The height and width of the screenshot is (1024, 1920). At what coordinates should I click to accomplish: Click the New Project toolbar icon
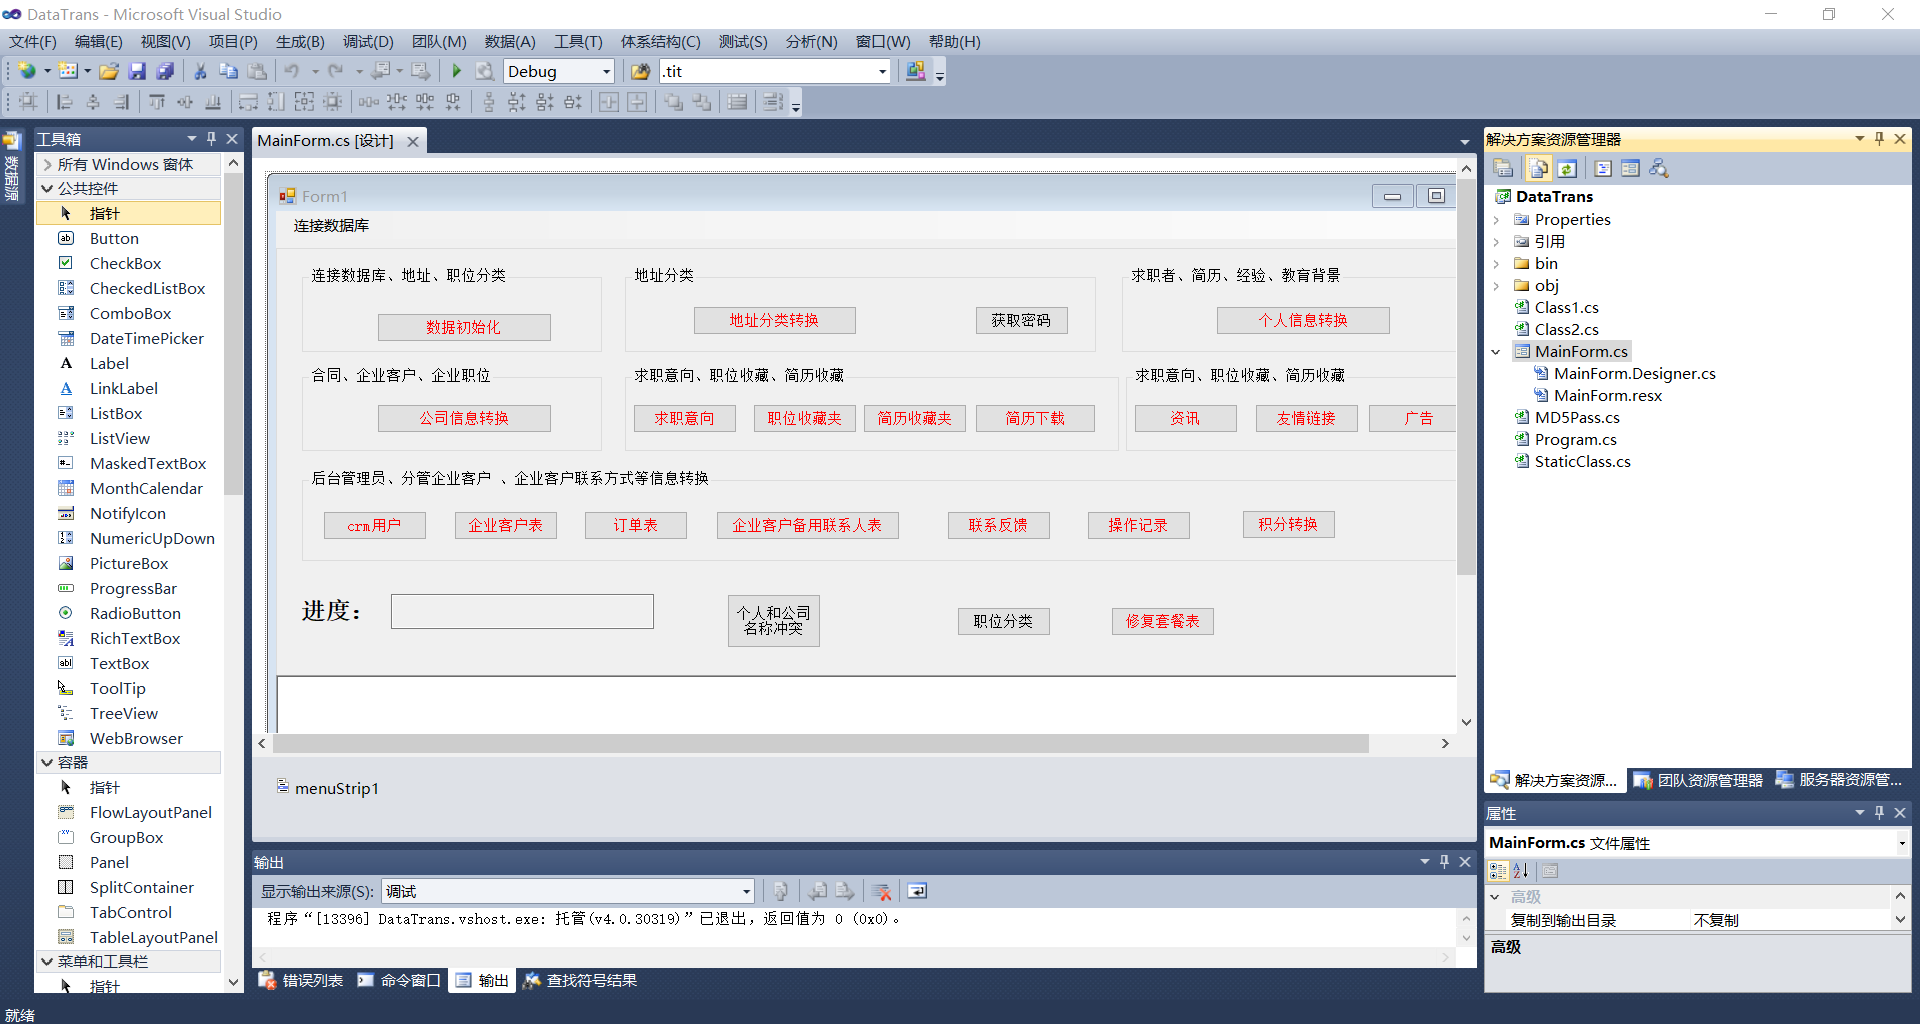(x=28, y=71)
